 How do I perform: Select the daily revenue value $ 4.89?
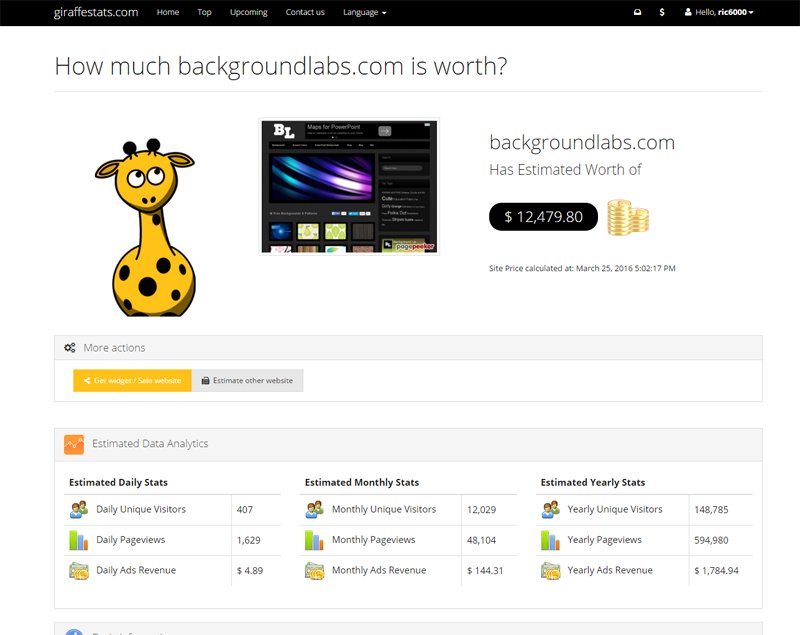[x=249, y=571]
